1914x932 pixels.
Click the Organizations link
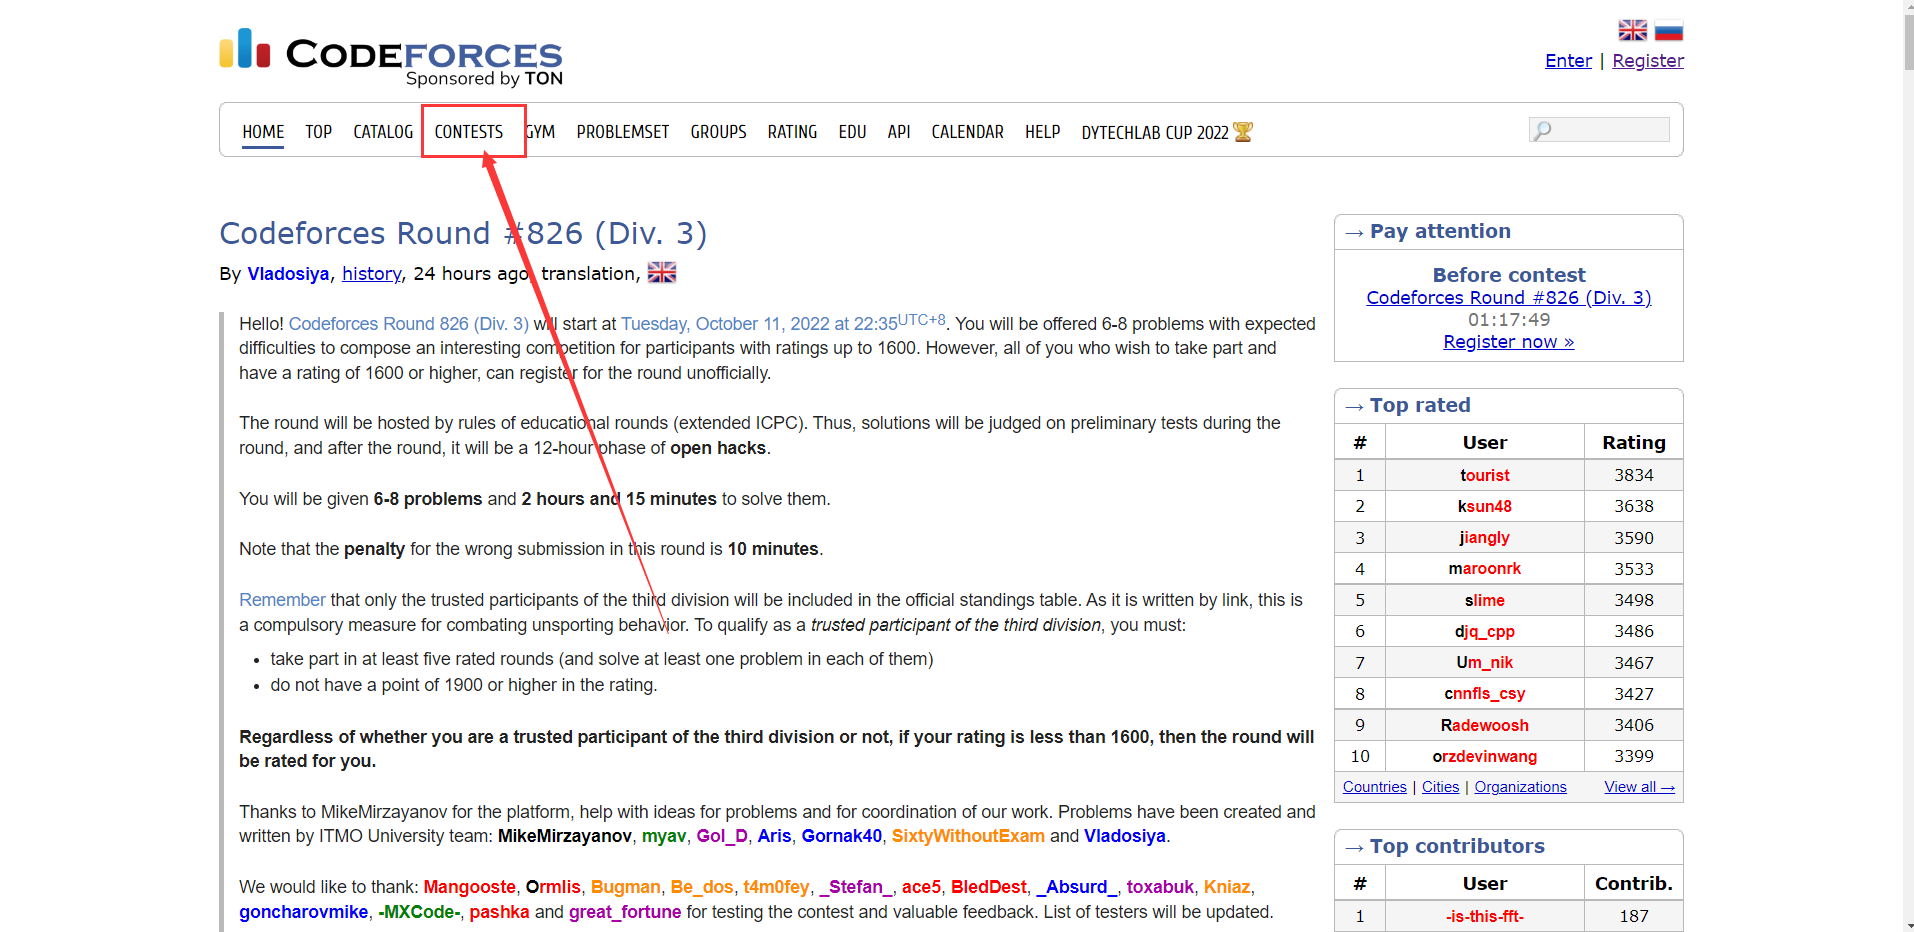click(1520, 787)
